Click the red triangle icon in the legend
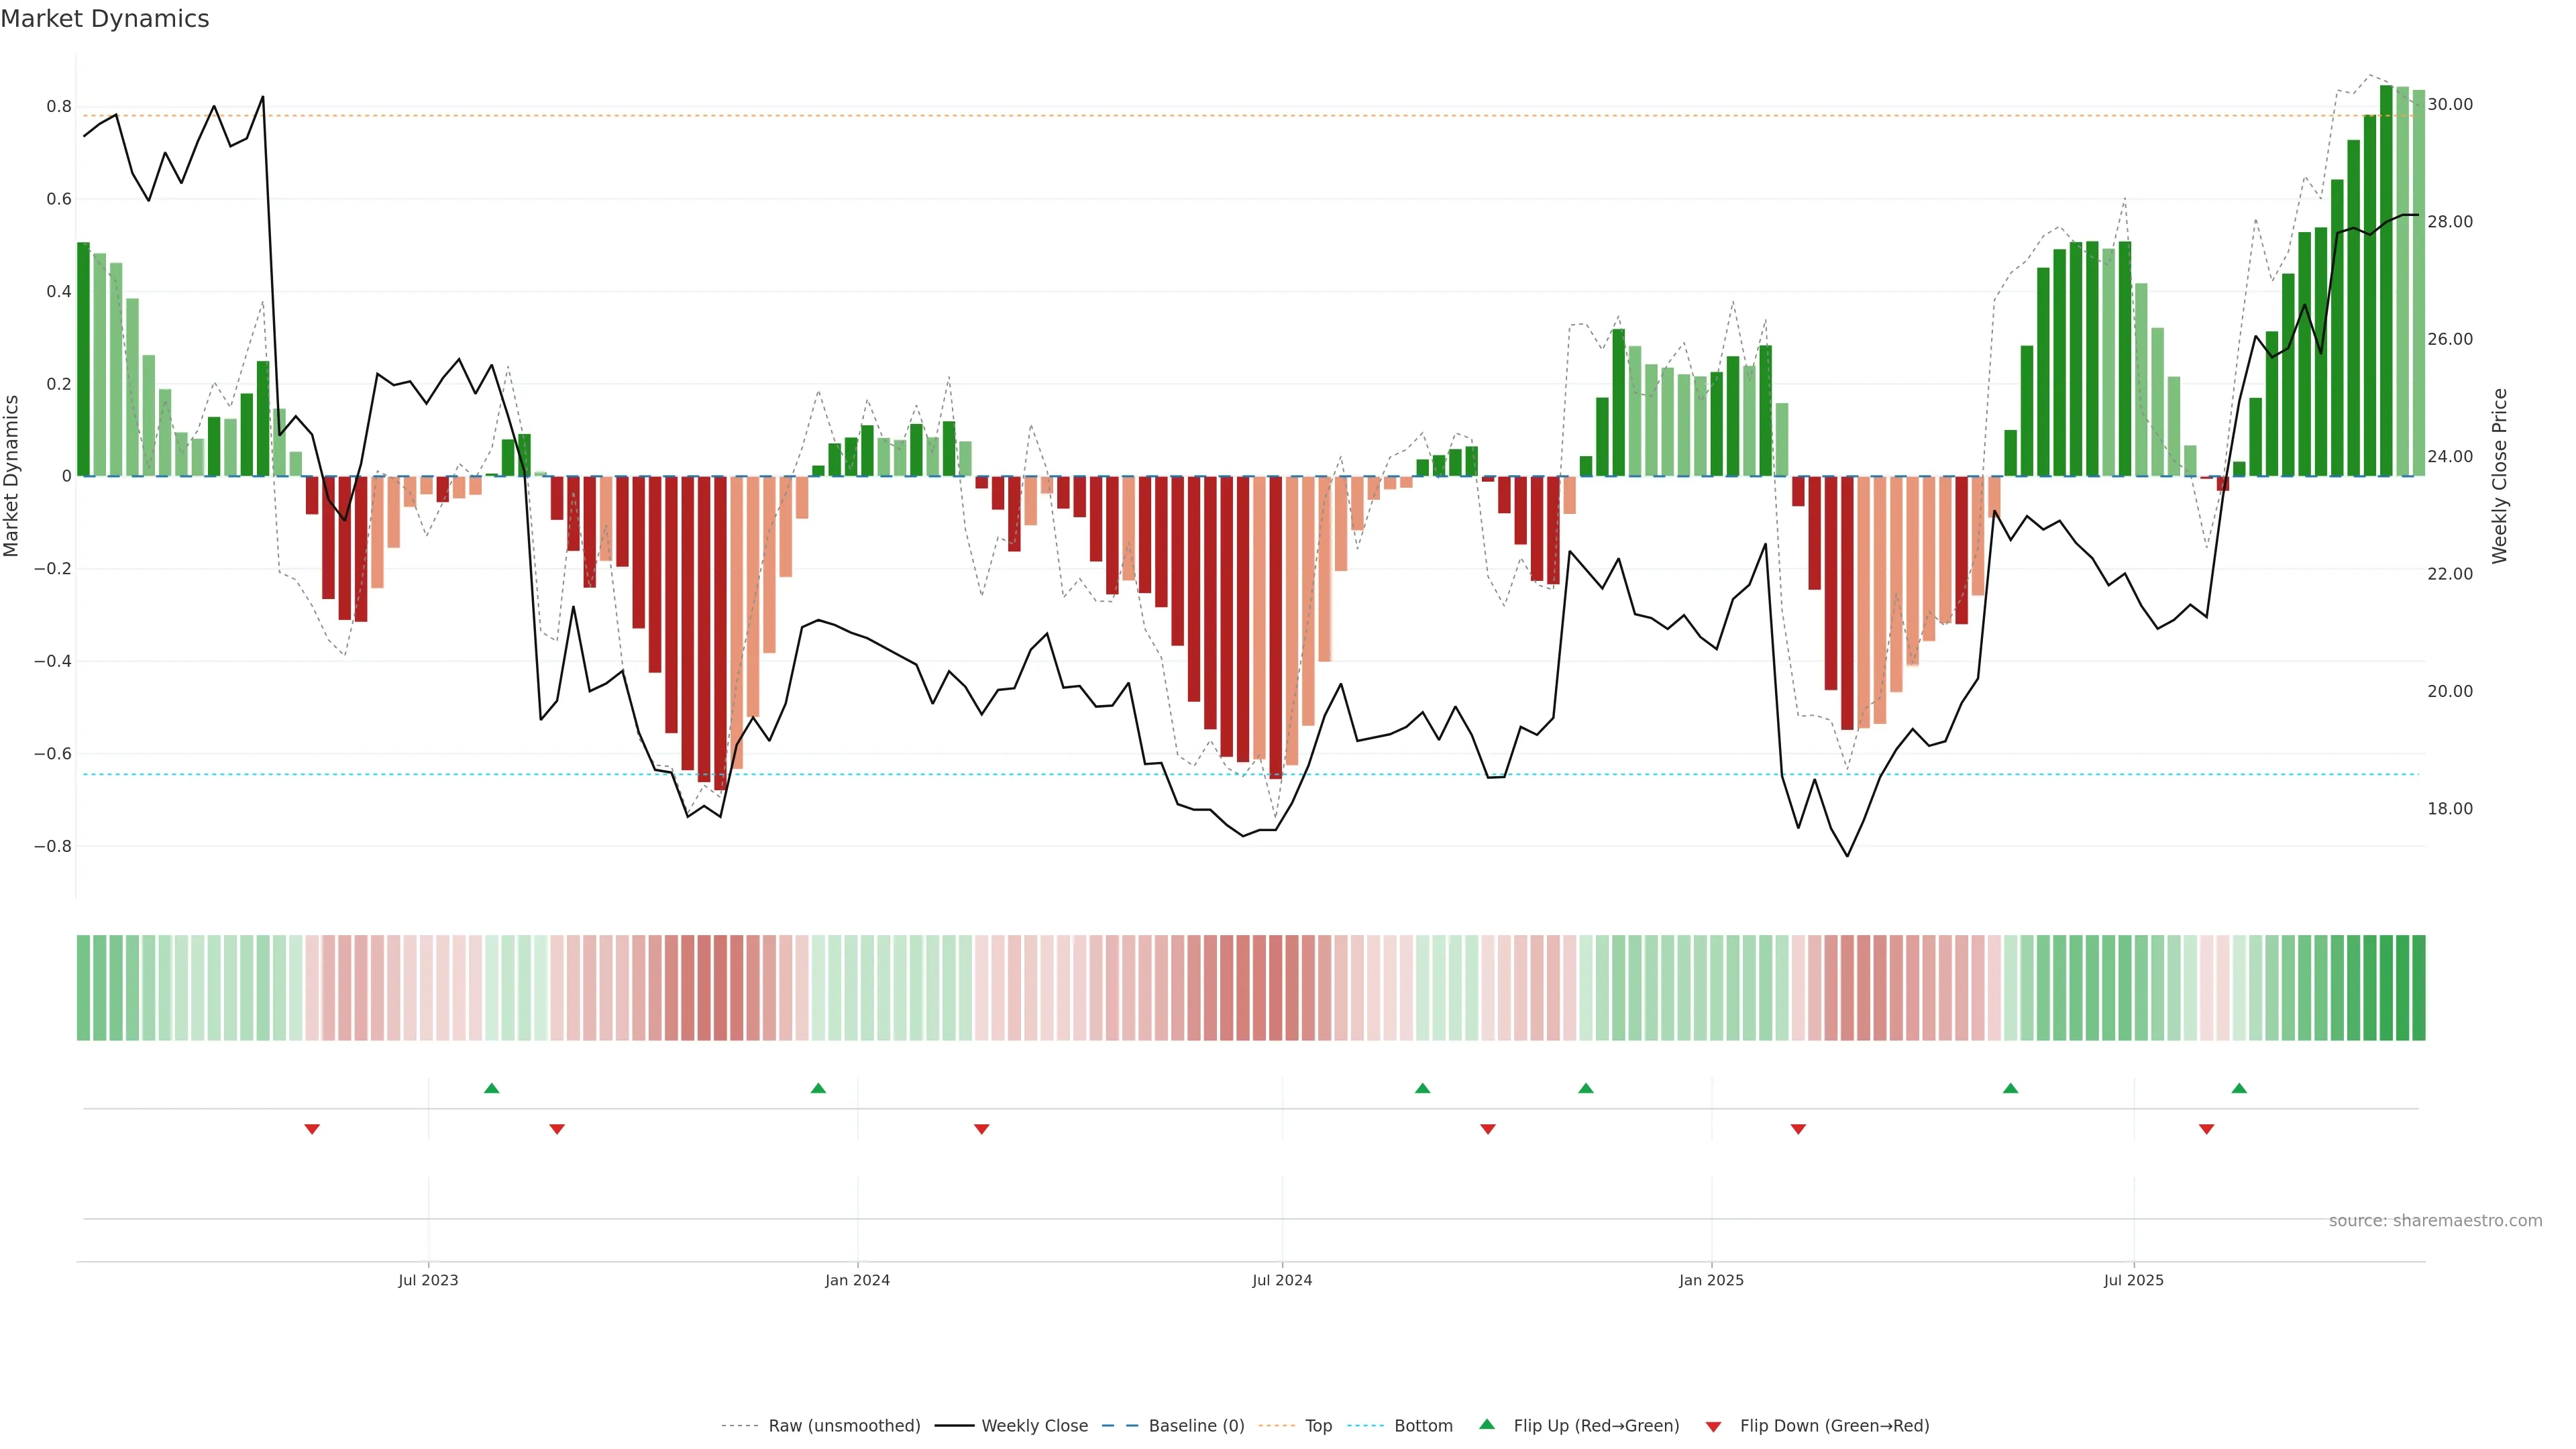This screenshot has width=2576, height=1449. click(1713, 1426)
